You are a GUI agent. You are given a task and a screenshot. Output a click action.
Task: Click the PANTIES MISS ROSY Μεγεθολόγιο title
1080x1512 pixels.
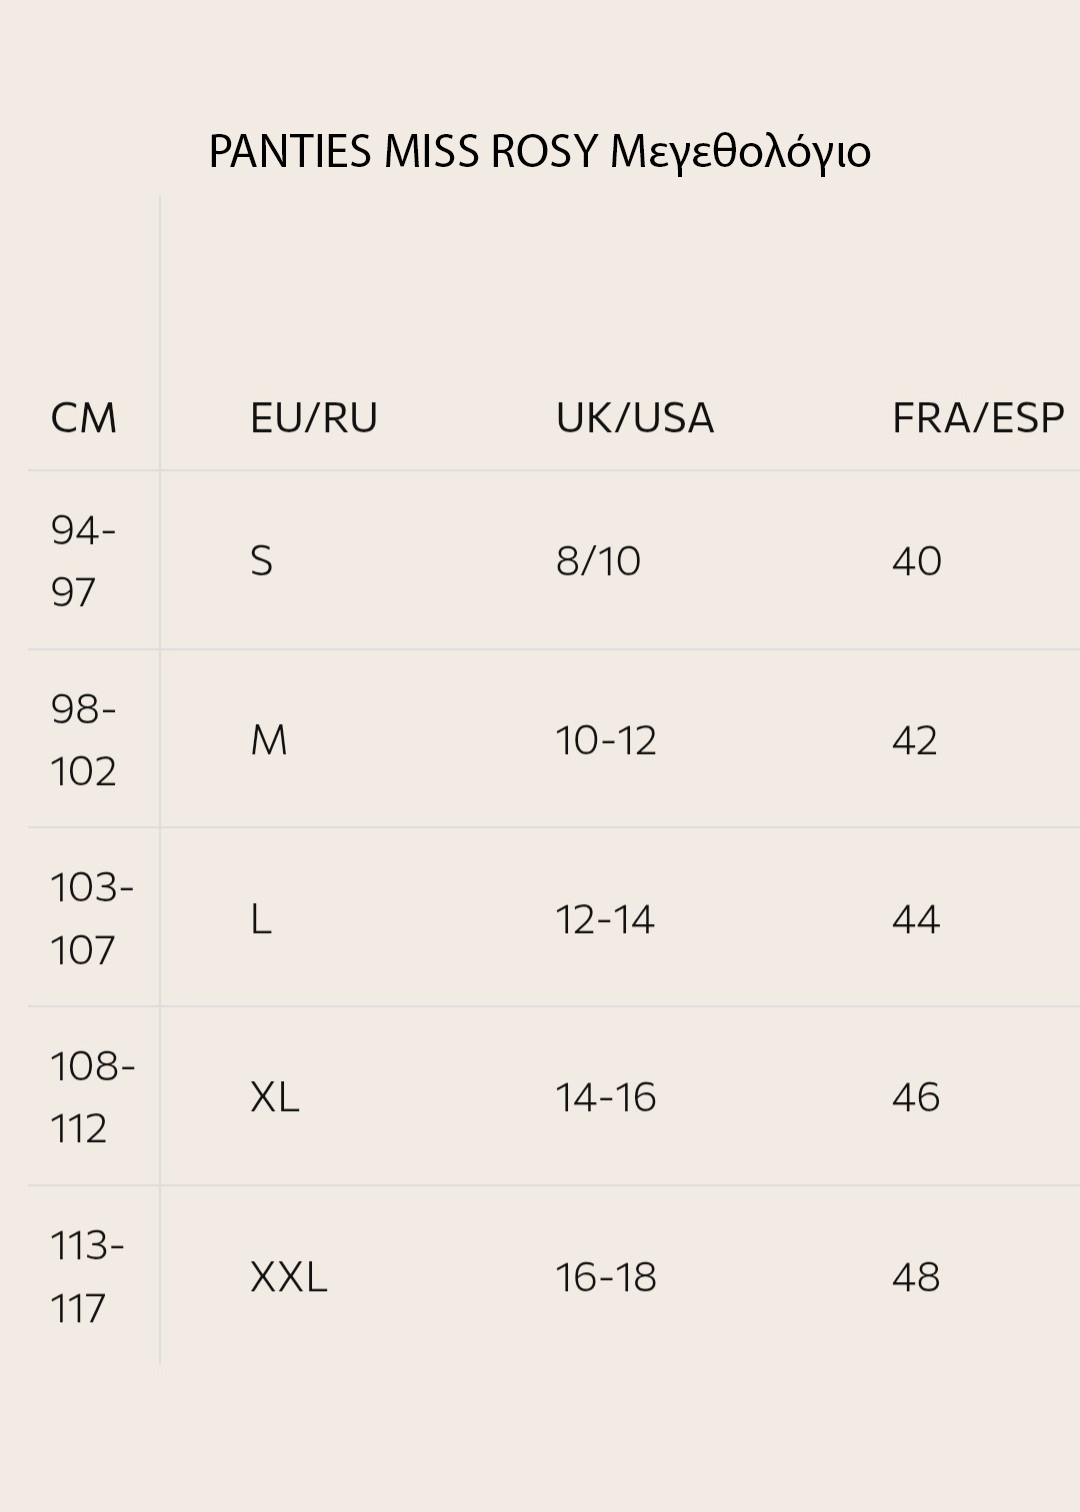click(x=540, y=152)
